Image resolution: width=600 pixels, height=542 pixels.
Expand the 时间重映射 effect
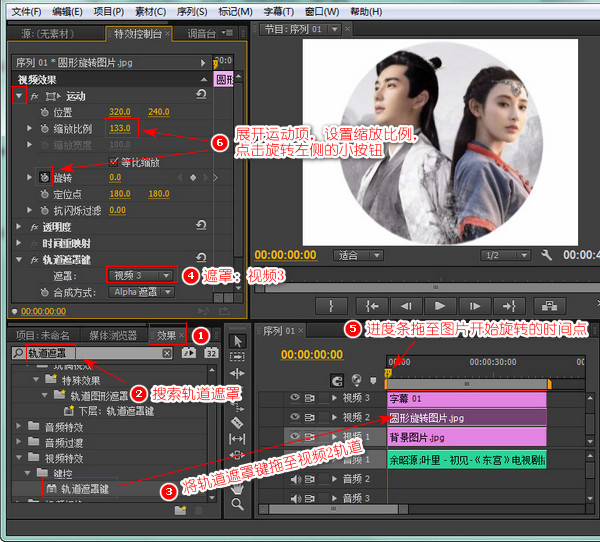18,243
